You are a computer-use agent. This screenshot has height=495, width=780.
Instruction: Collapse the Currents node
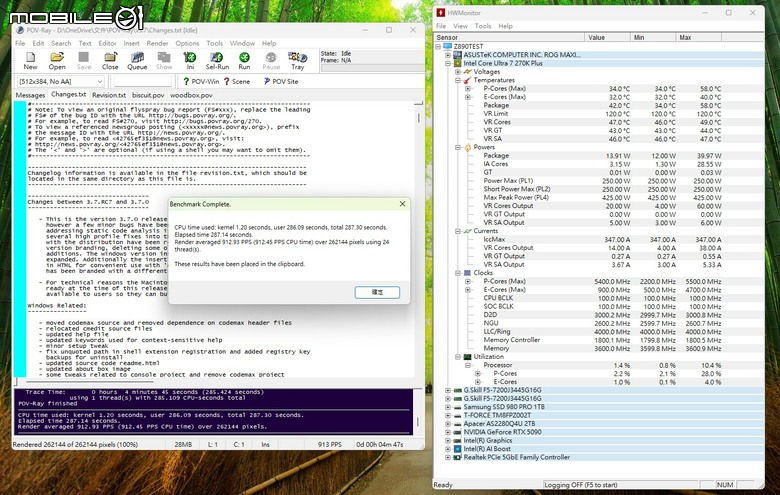458,231
